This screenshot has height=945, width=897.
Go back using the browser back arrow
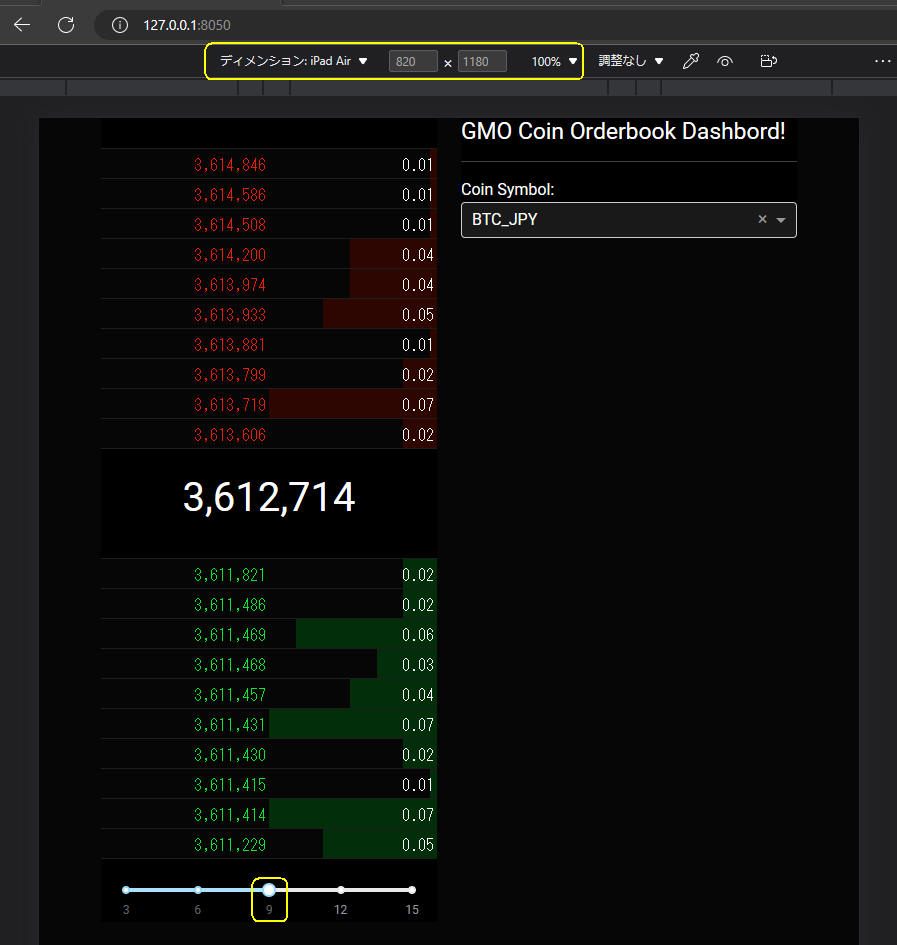click(x=22, y=25)
